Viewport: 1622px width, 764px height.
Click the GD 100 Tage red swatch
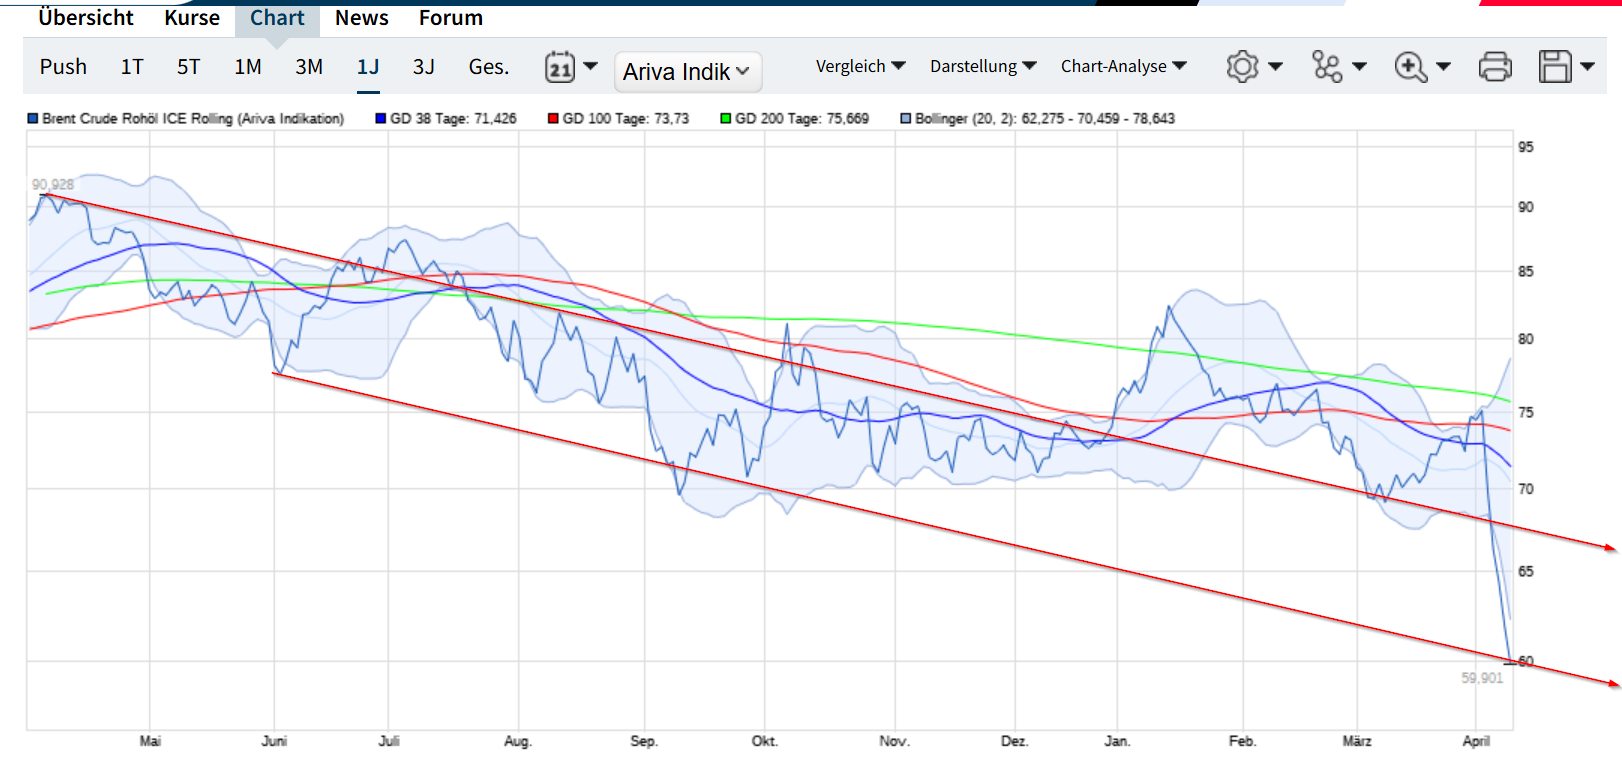tap(553, 118)
